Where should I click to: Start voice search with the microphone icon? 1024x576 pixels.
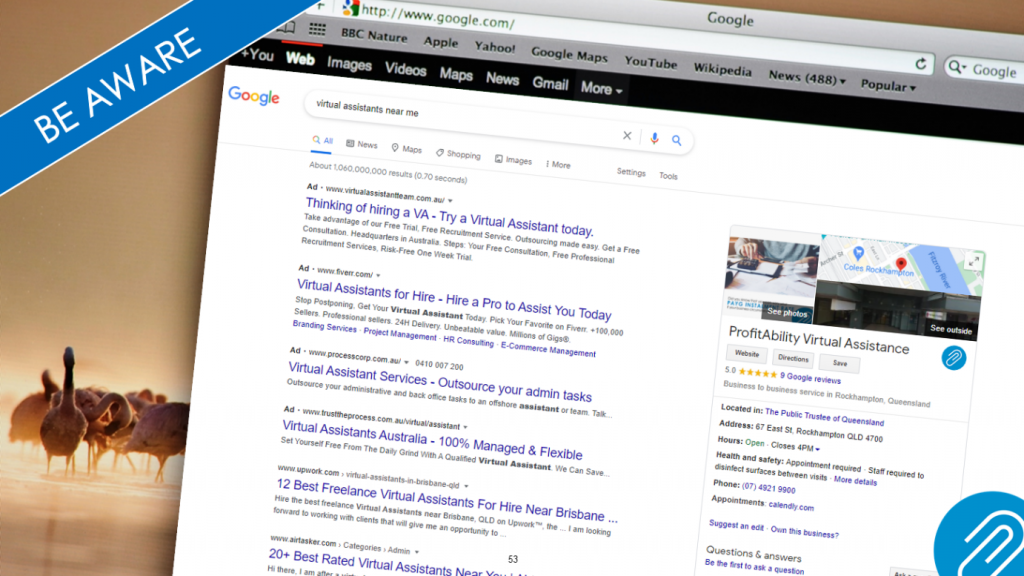click(654, 138)
